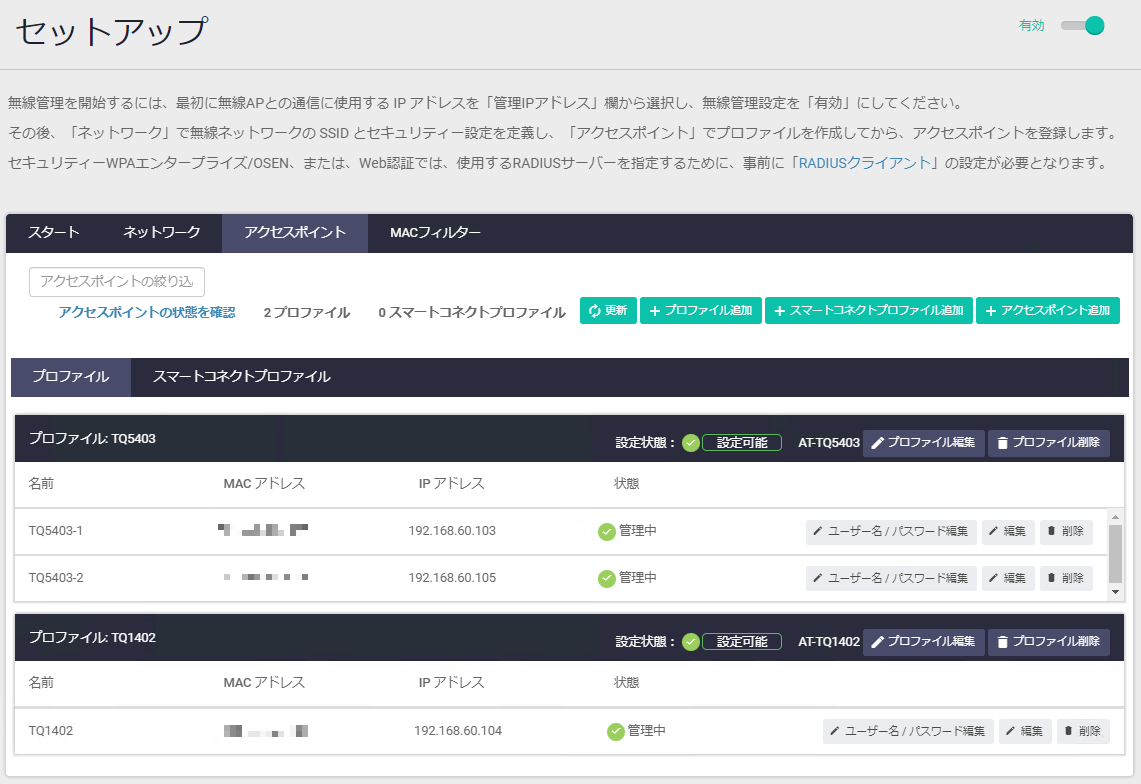1141x784 pixels.
Task: Click アクセスポイント追加 plus button
Action: (x=1047, y=311)
